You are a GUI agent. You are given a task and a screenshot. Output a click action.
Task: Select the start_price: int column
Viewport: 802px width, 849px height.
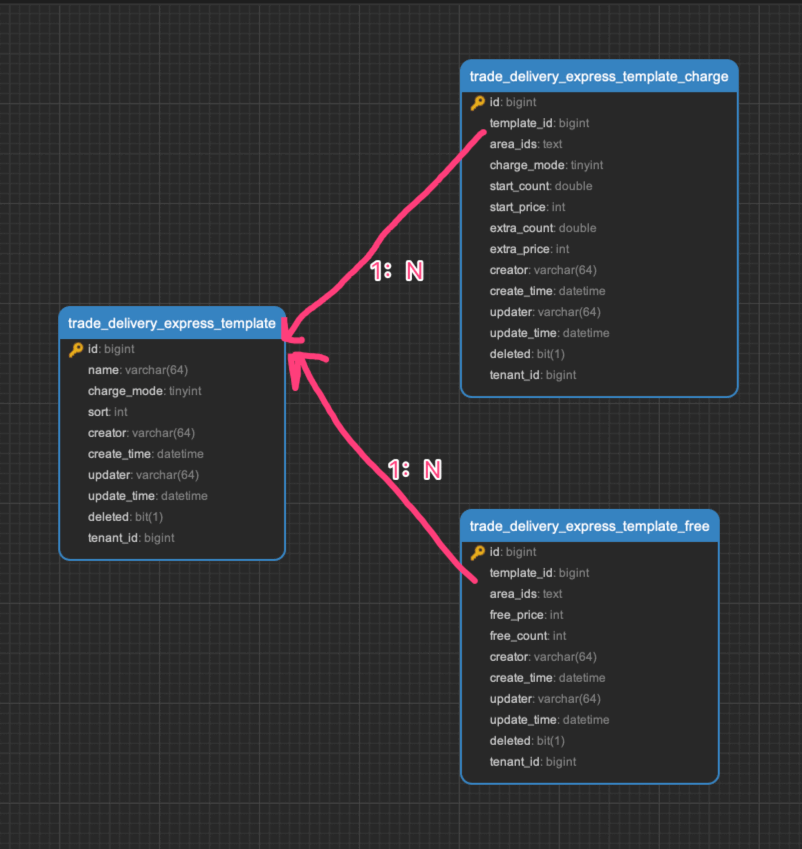click(527, 208)
